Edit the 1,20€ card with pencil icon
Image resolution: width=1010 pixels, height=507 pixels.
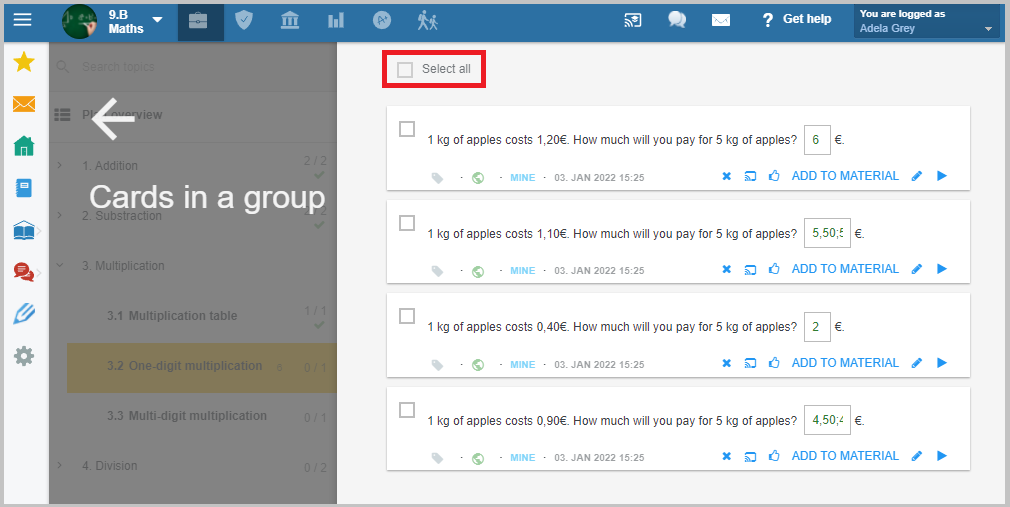pyautogui.click(x=917, y=177)
